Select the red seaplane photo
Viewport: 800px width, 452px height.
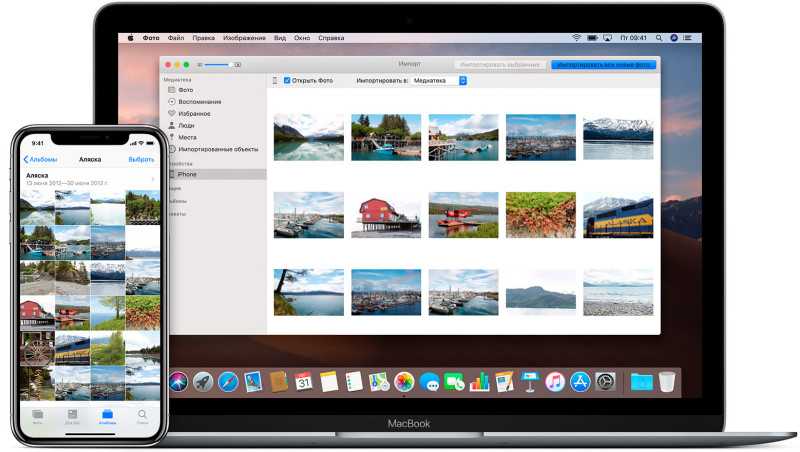pyautogui.click(x=463, y=215)
